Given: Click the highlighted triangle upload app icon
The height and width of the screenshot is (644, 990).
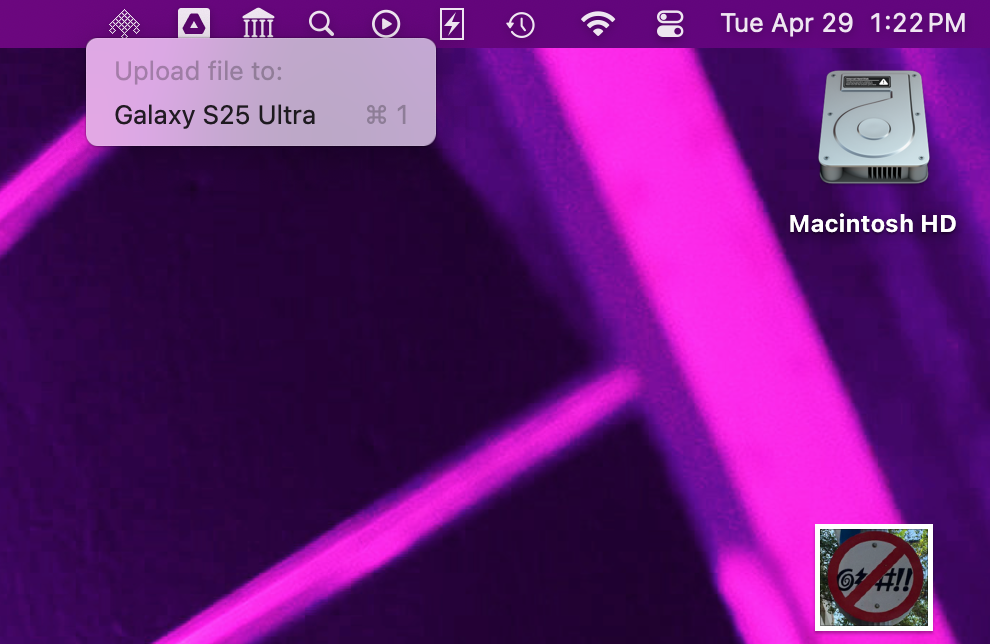Looking at the screenshot, I should click(194, 24).
